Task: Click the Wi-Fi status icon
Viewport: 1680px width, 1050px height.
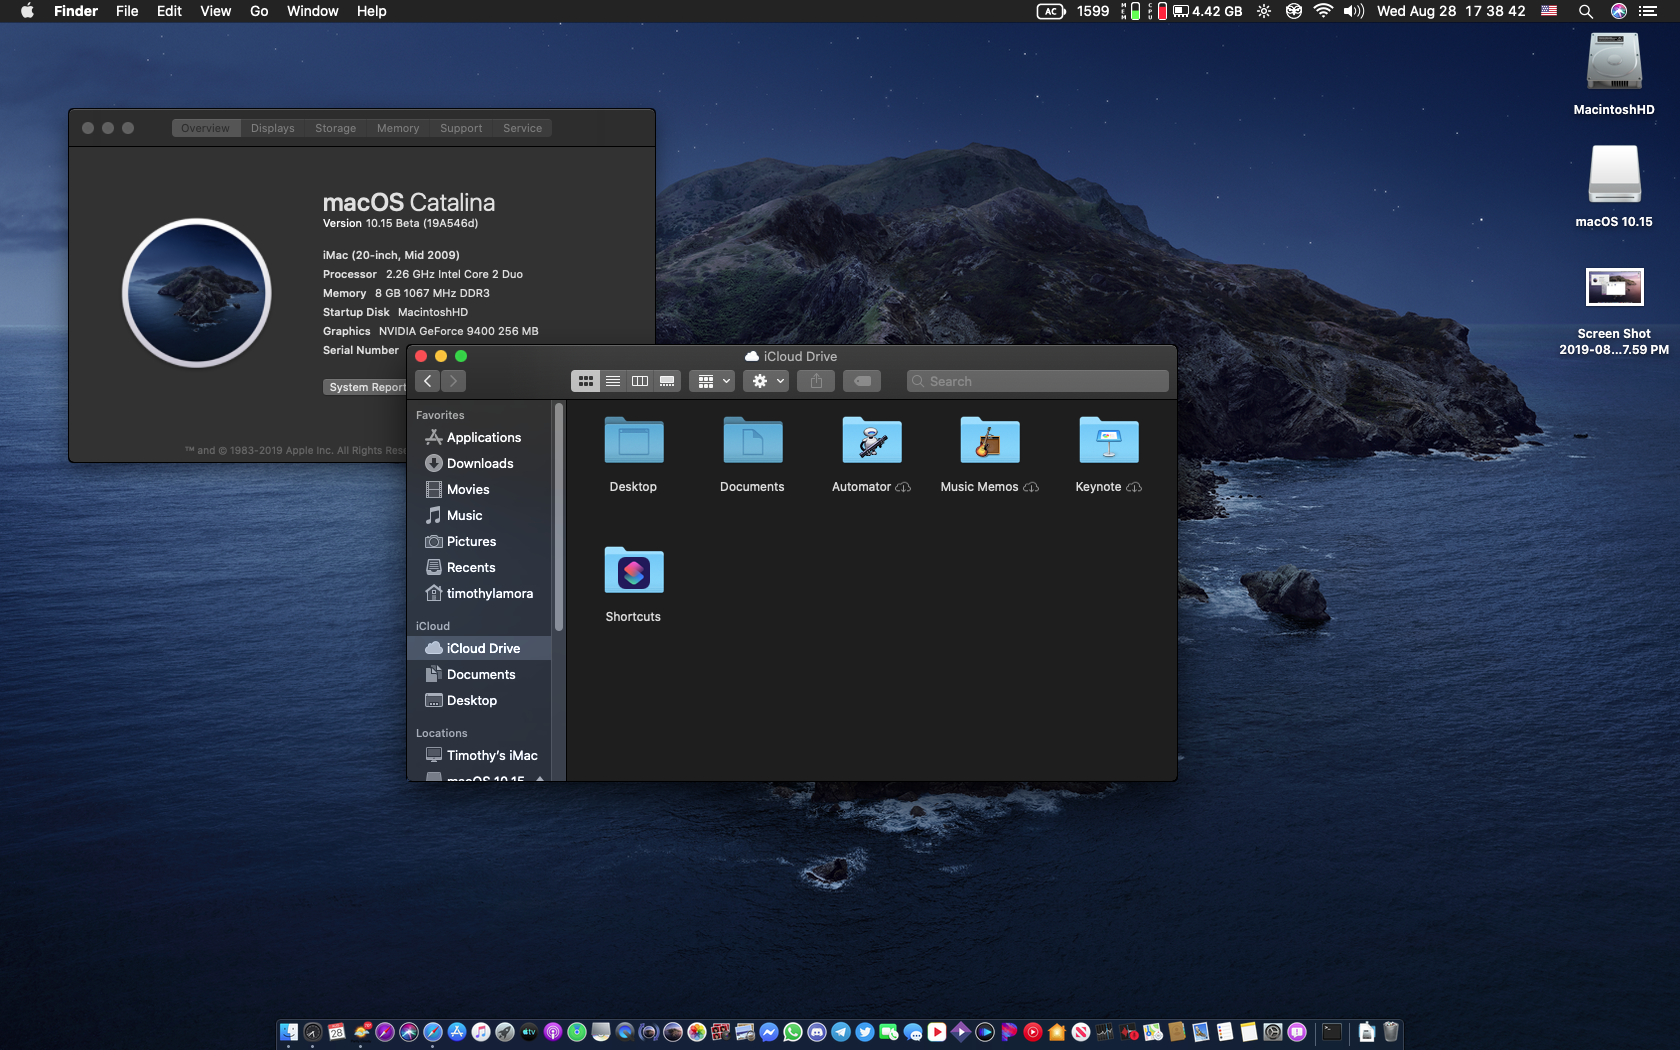Action: 1323,11
